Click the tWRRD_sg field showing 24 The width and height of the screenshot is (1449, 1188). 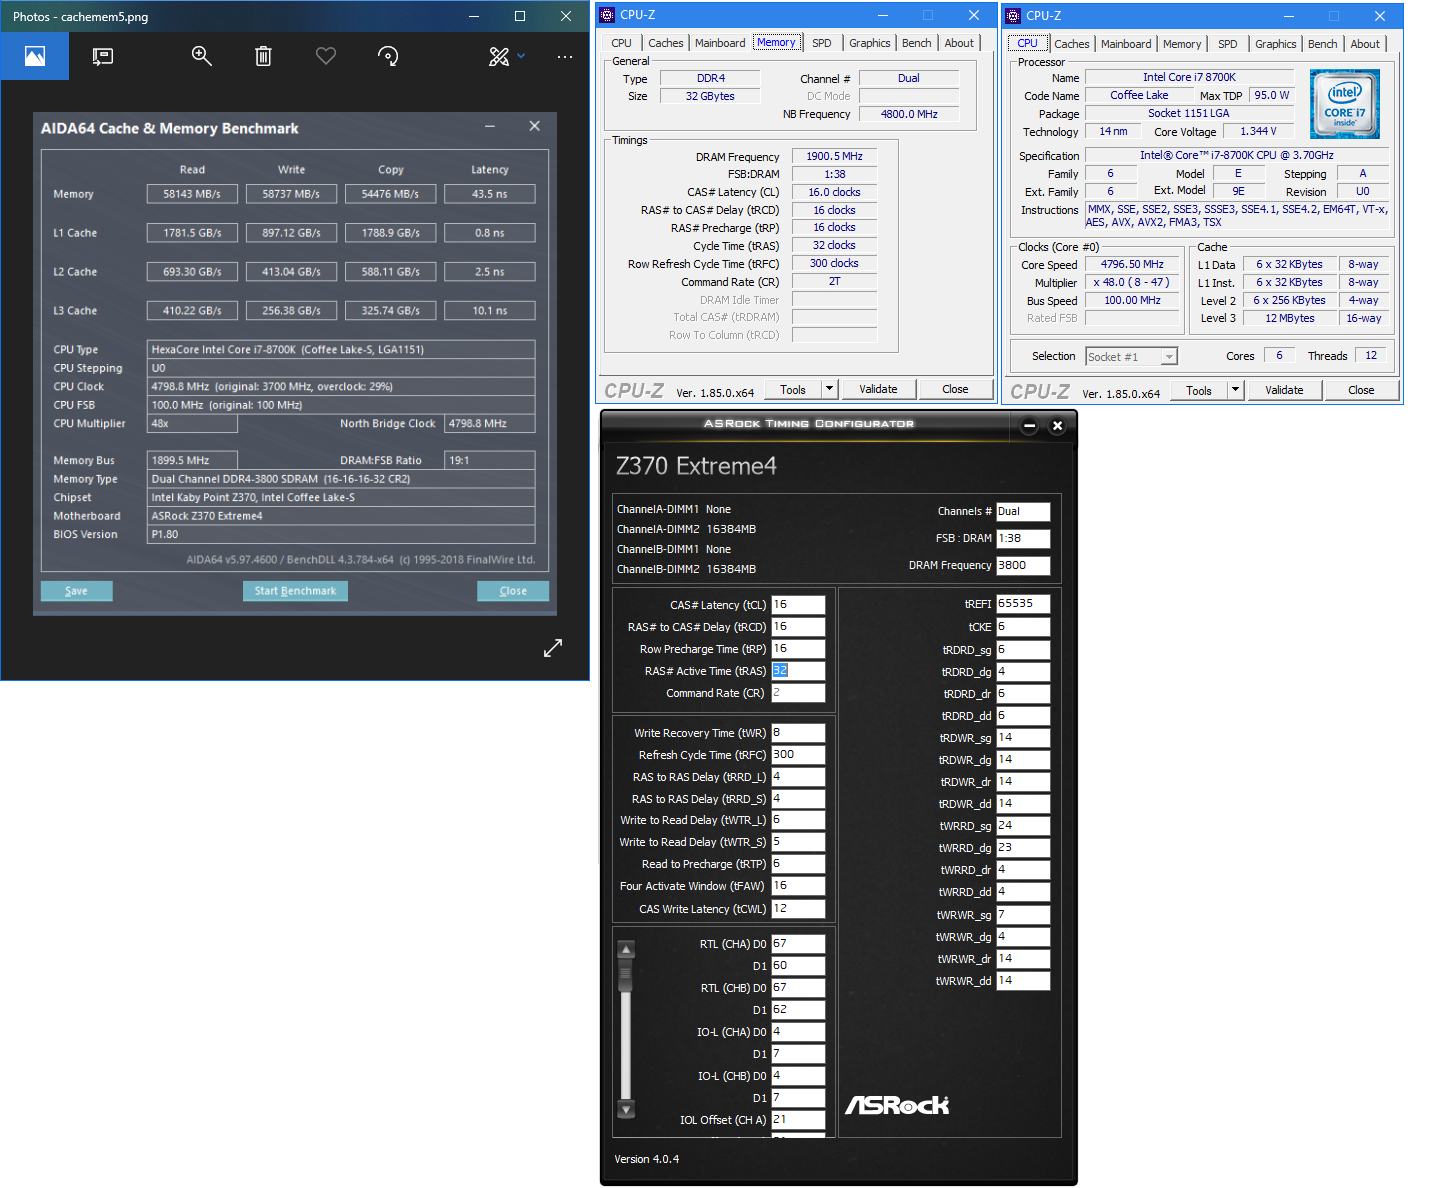tap(1023, 826)
